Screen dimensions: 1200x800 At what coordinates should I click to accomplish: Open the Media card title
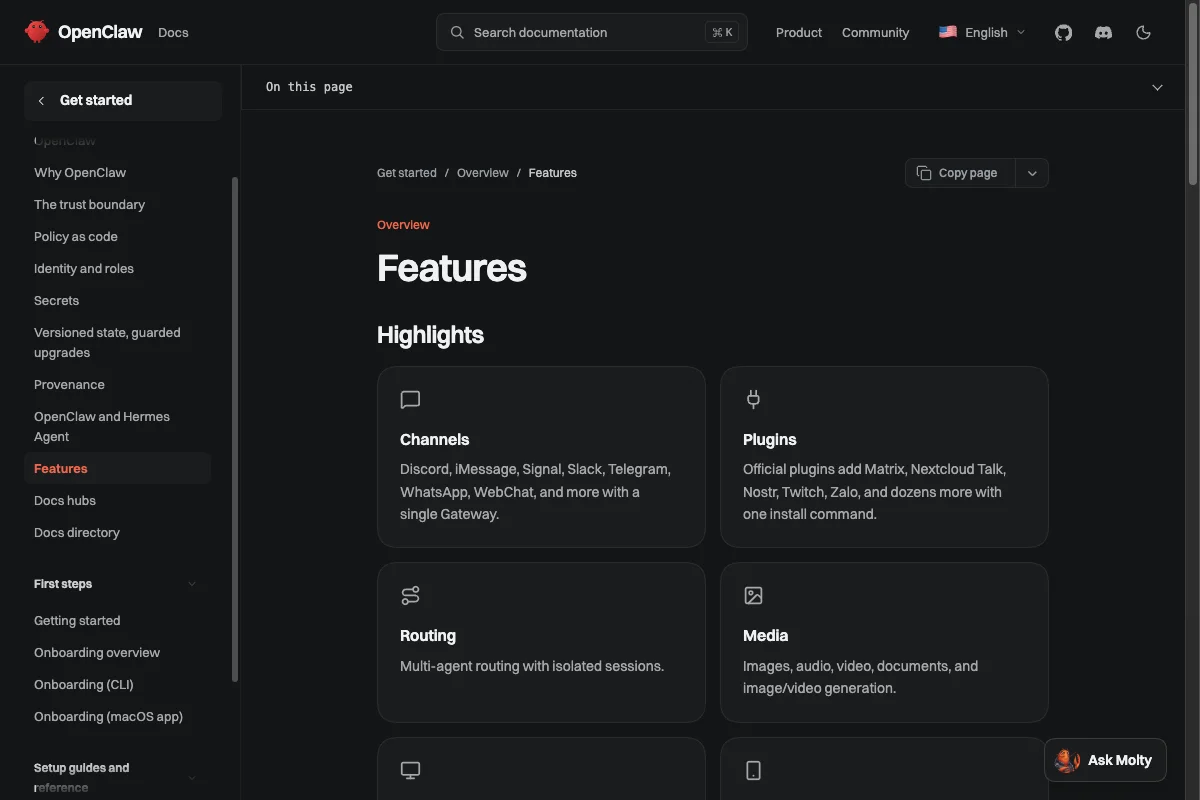click(766, 636)
